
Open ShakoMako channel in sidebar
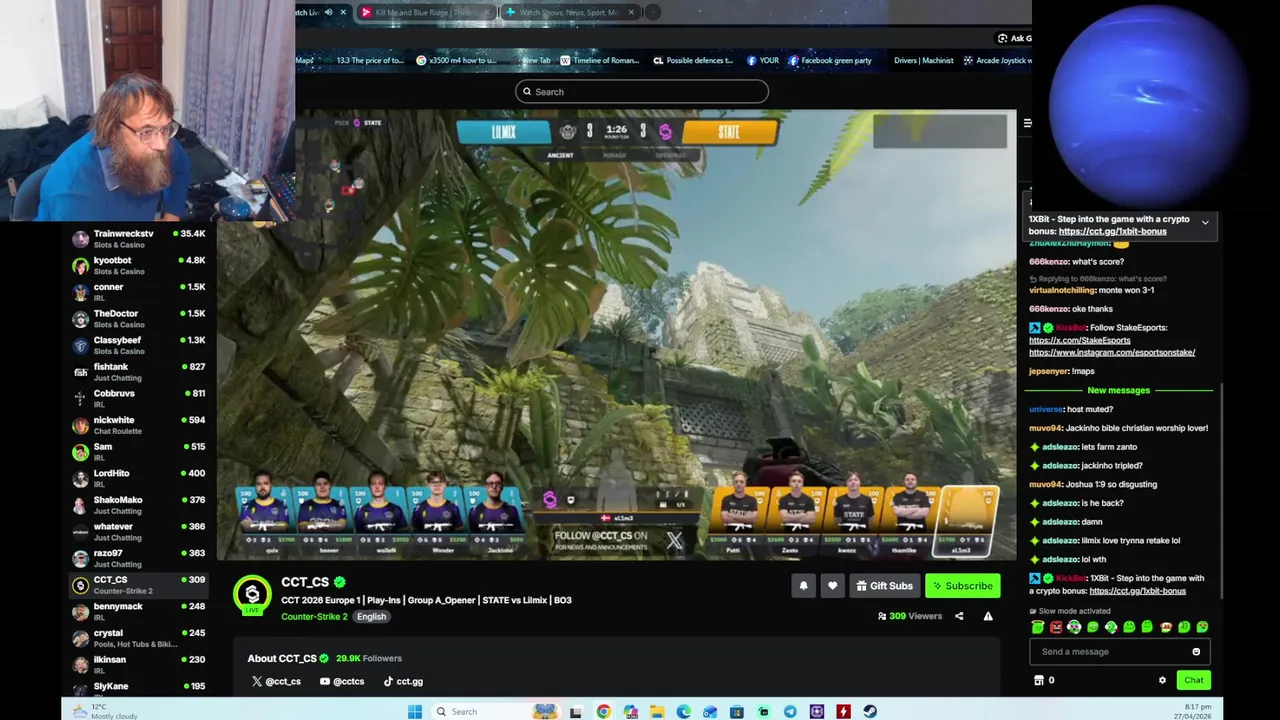138,505
